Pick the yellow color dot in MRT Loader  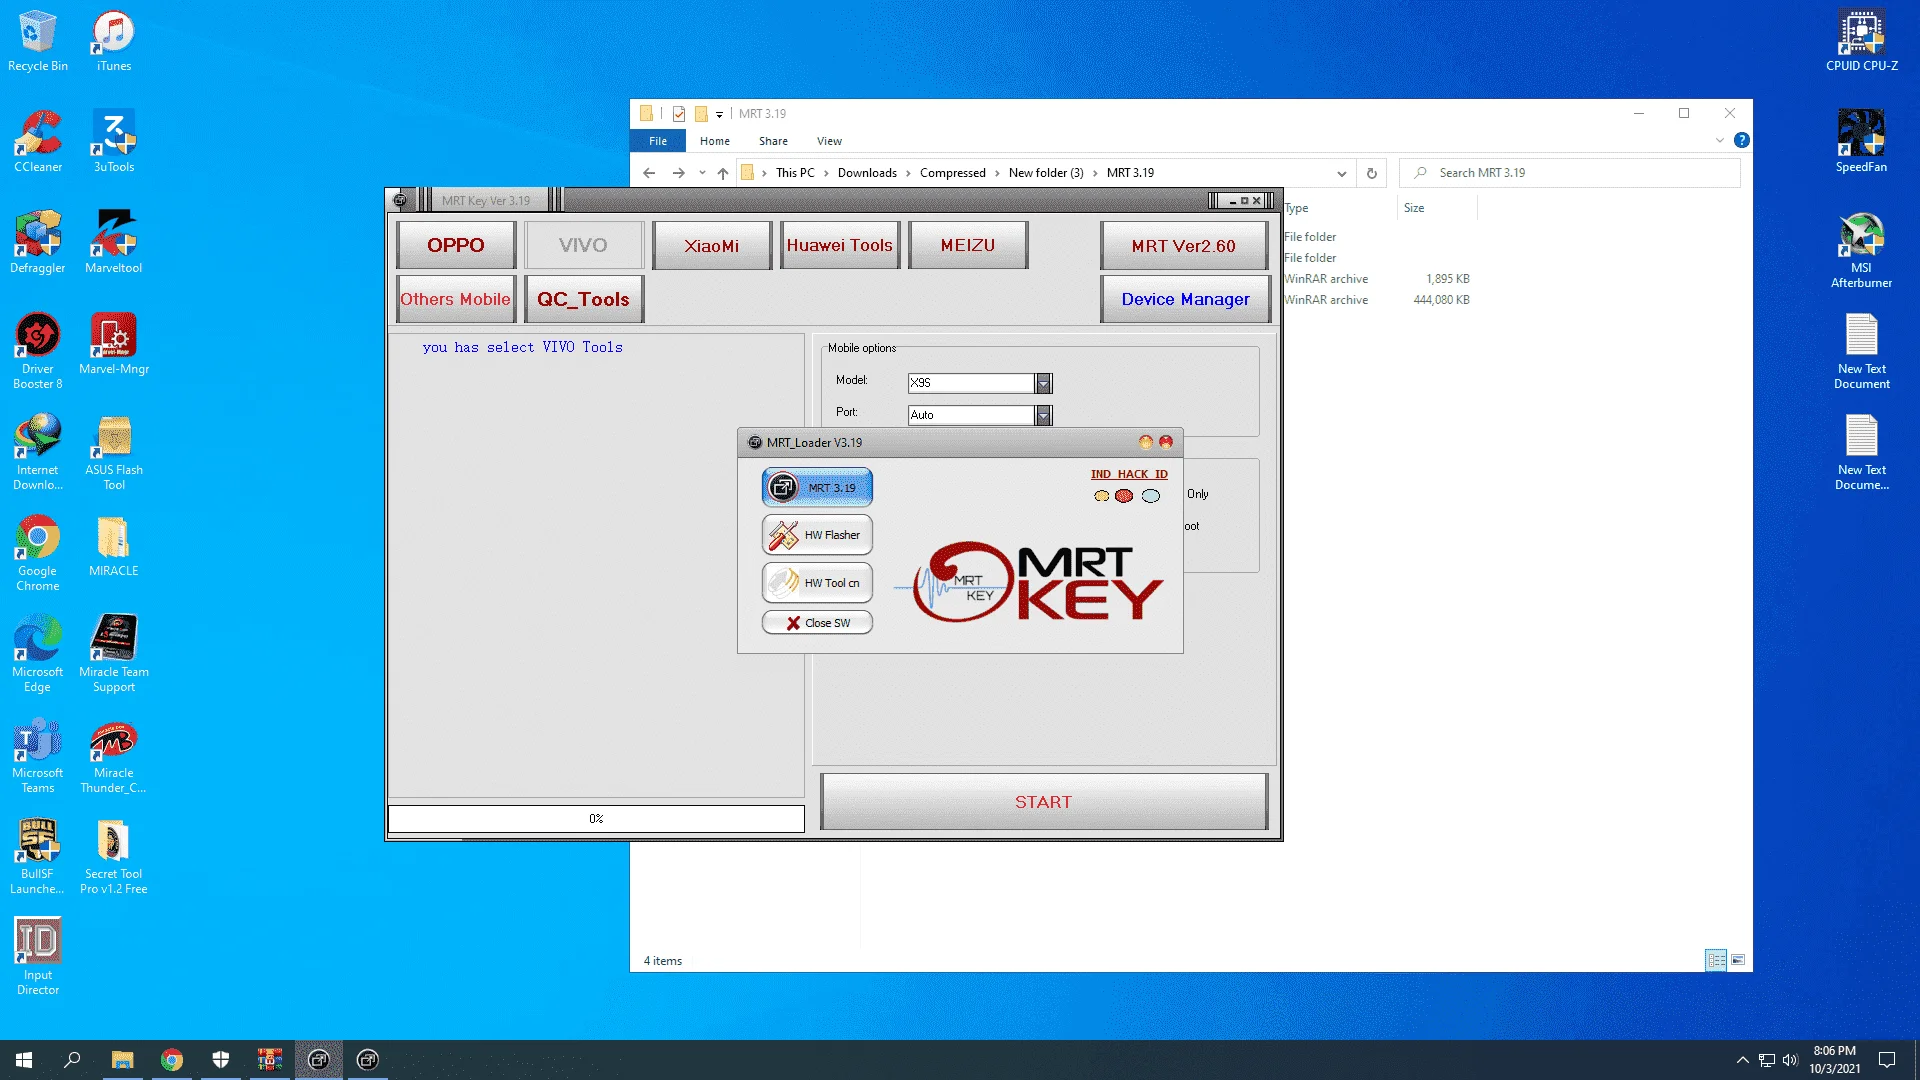(1101, 496)
